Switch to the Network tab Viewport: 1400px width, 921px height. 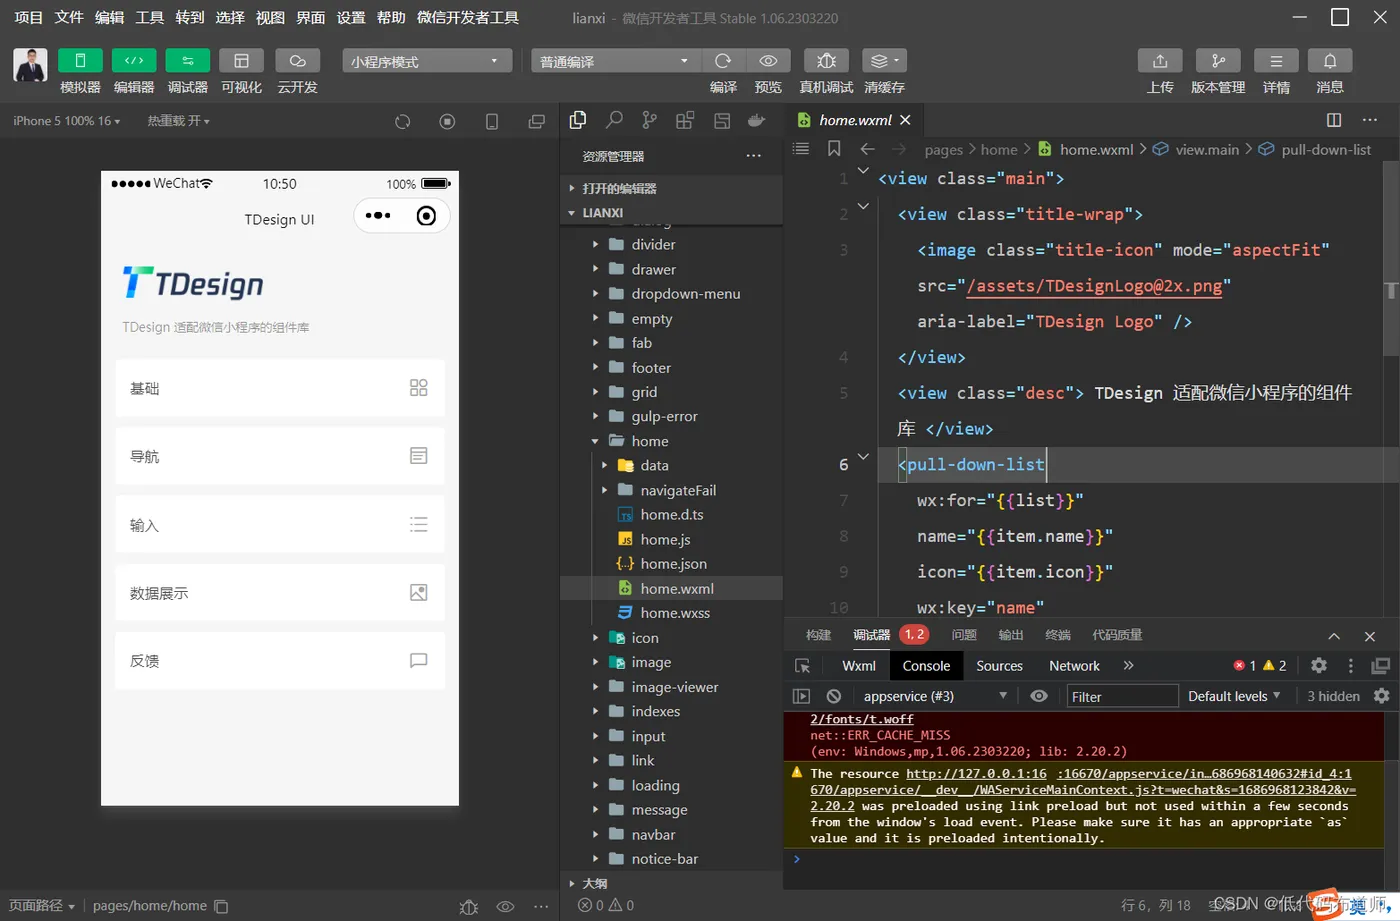(x=1074, y=666)
